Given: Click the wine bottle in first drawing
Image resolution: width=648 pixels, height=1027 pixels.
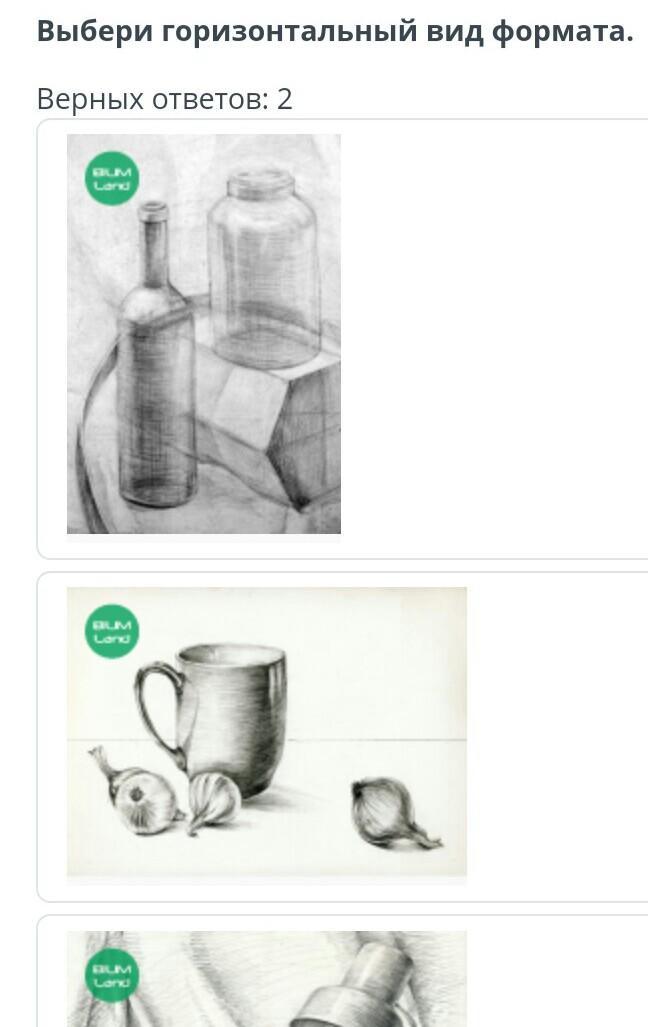Looking at the screenshot, I should (x=157, y=354).
